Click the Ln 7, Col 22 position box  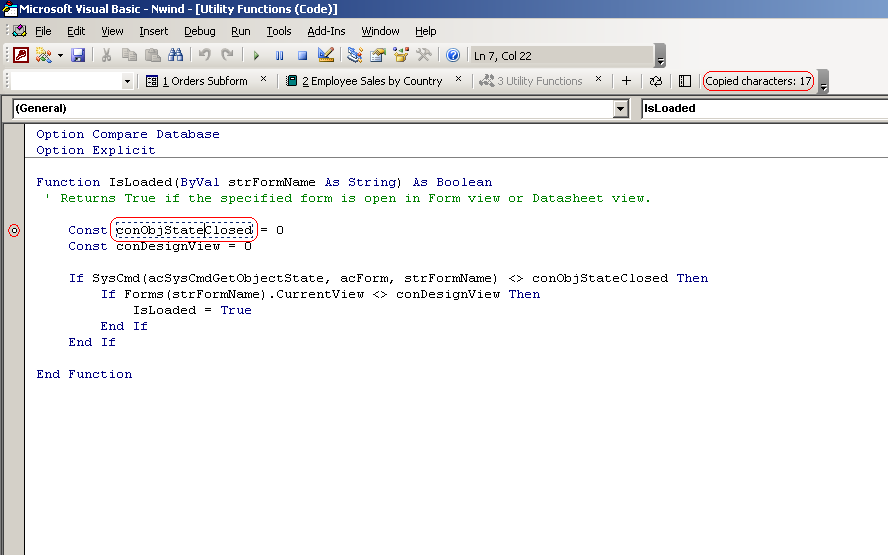[x=562, y=56]
